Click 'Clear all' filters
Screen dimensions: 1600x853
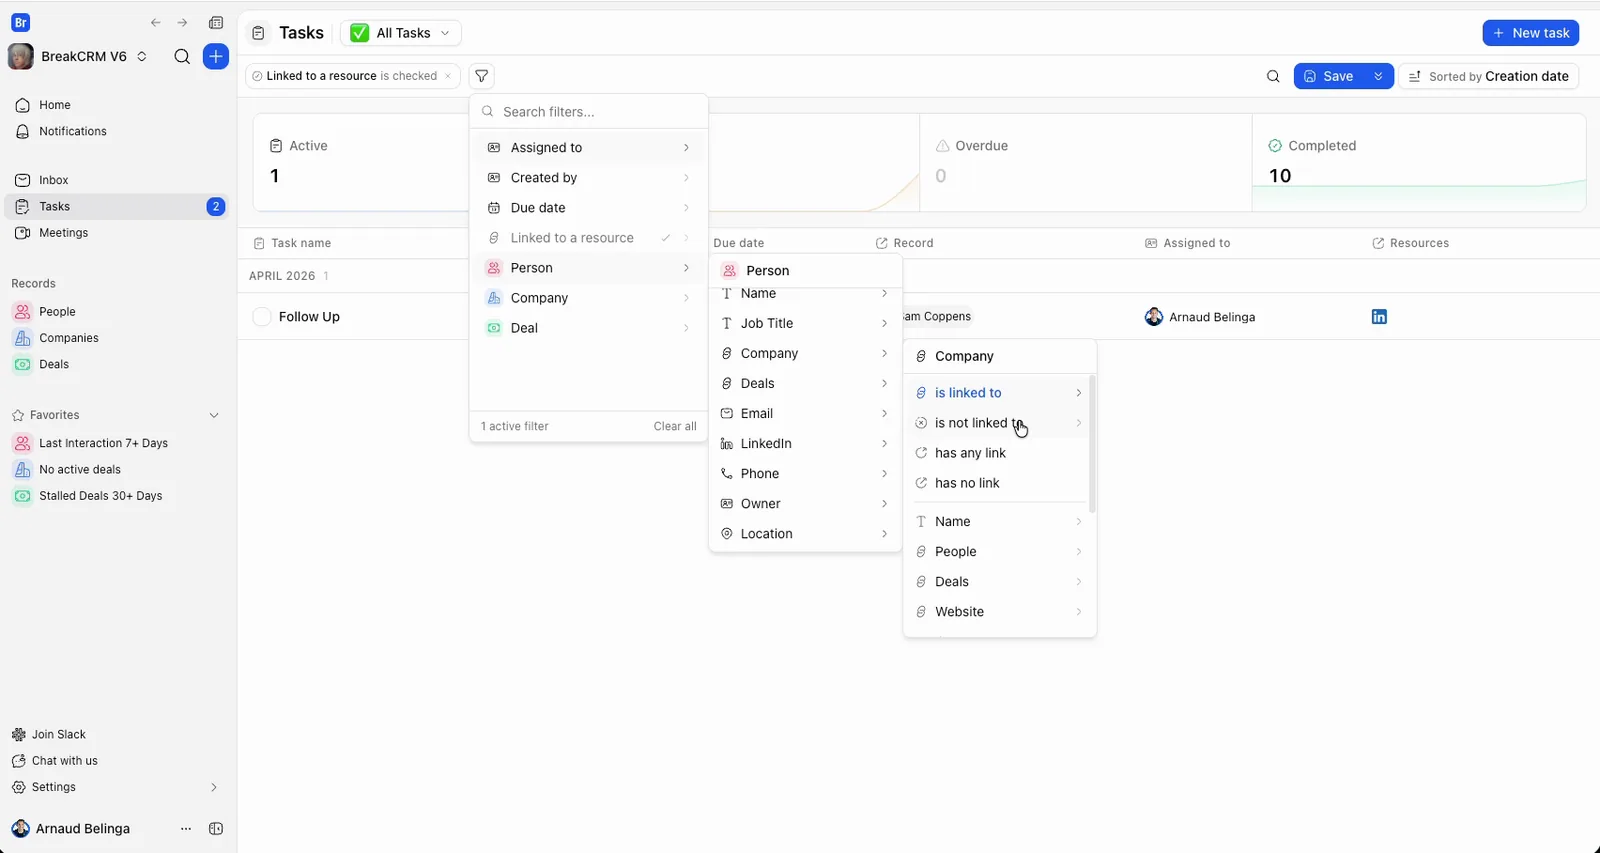[675, 426]
